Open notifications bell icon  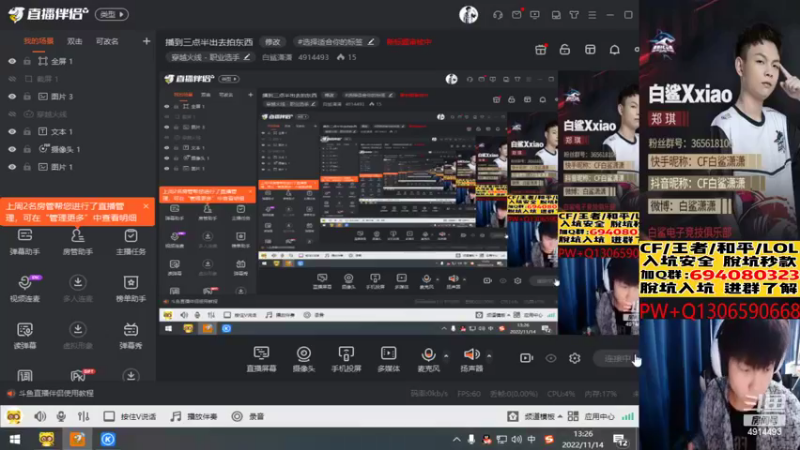615,49
